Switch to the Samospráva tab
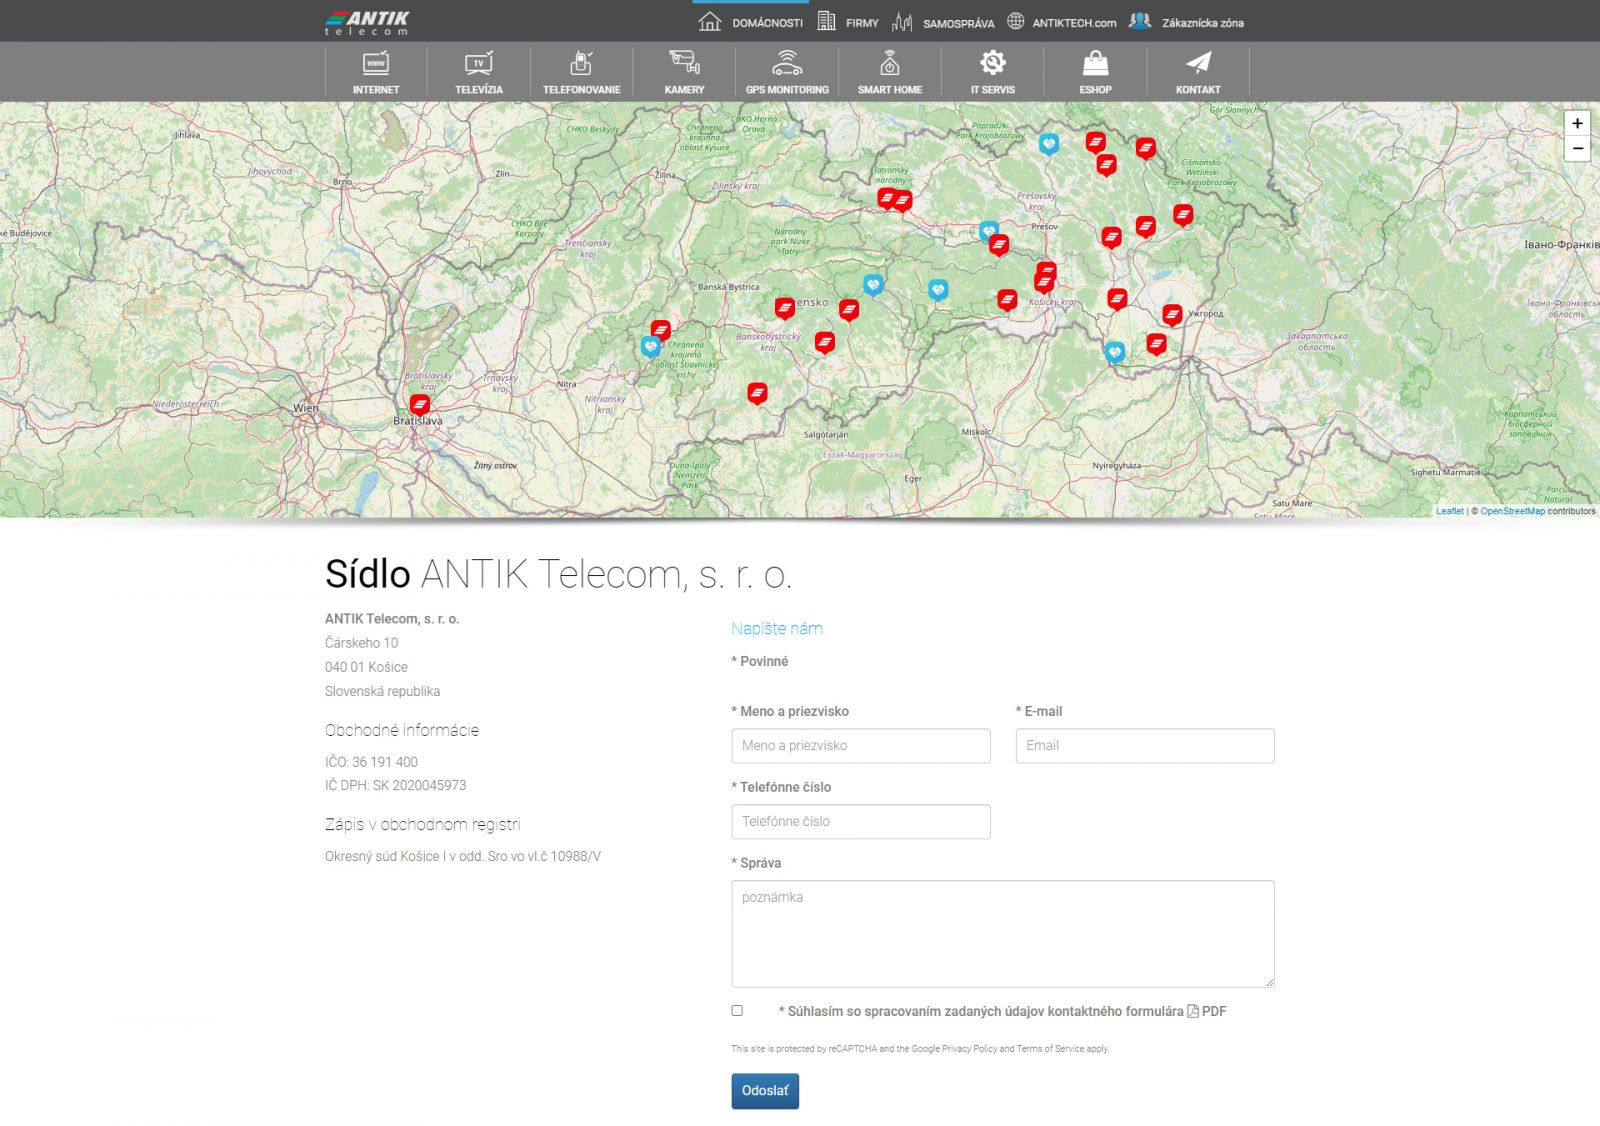1600x1126 pixels. pyautogui.click(x=943, y=22)
